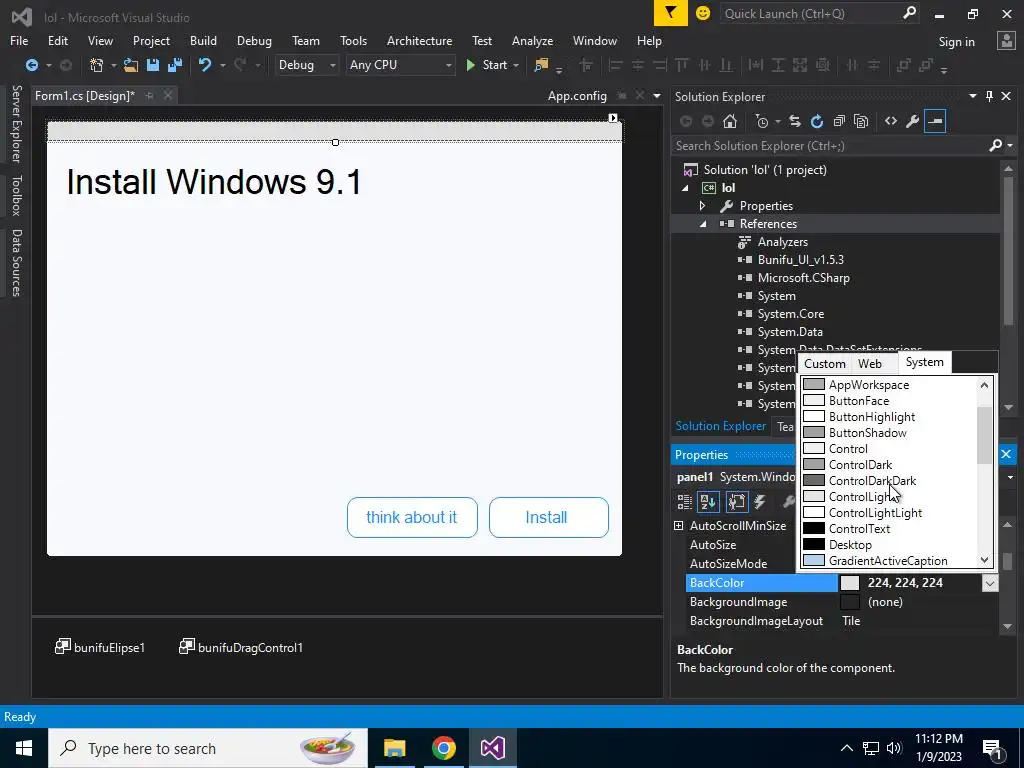Select the bunifuElipse1 component in tray
The width and height of the screenshot is (1024, 768).
100,647
